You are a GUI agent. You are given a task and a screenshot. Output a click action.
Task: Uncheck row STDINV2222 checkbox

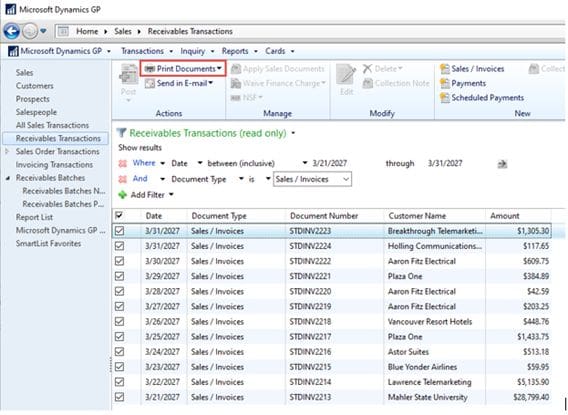(x=119, y=261)
